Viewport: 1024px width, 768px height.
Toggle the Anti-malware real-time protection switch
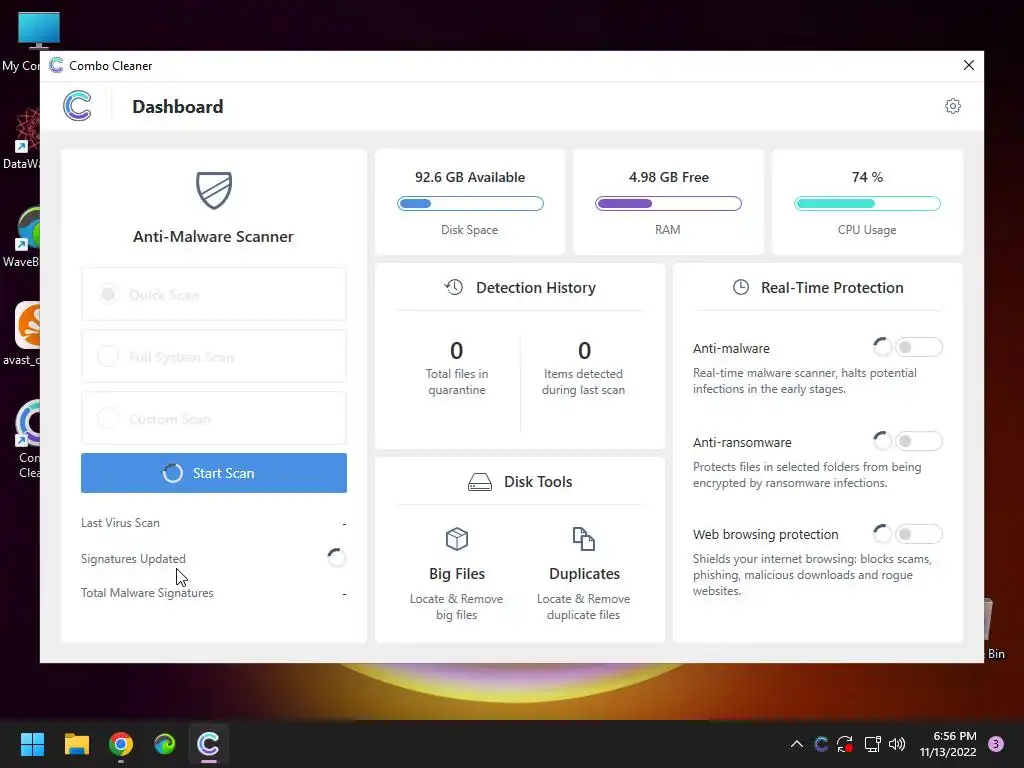pyautogui.click(x=918, y=347)
